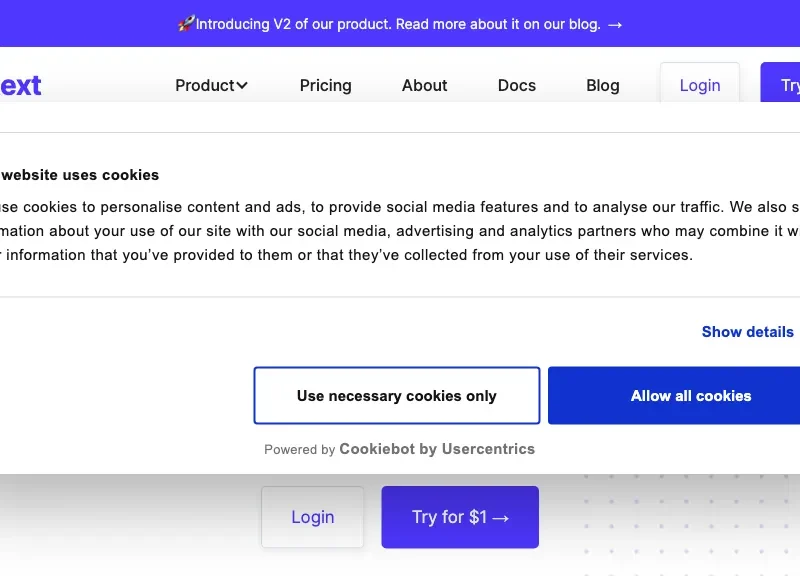This screenshot has width=800, height=576.
Task: Choose Use necessary cookies only
Action: tap(397, 396)
